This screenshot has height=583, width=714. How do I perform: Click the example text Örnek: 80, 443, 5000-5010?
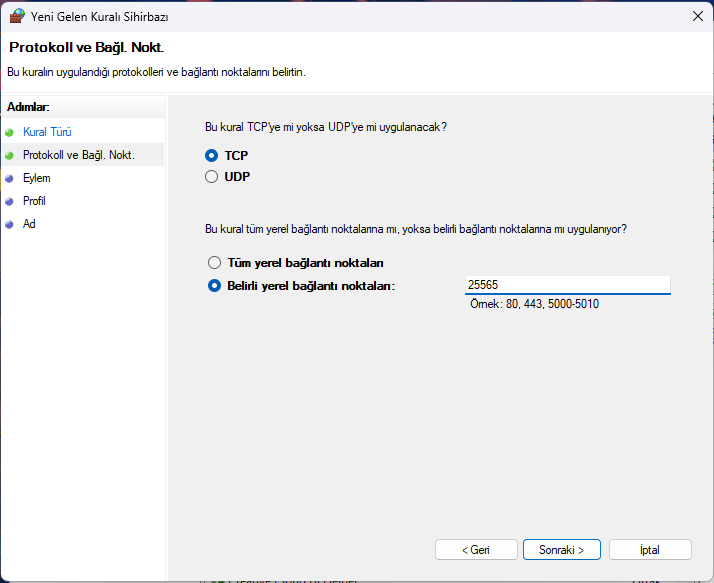tap(534, 304)
